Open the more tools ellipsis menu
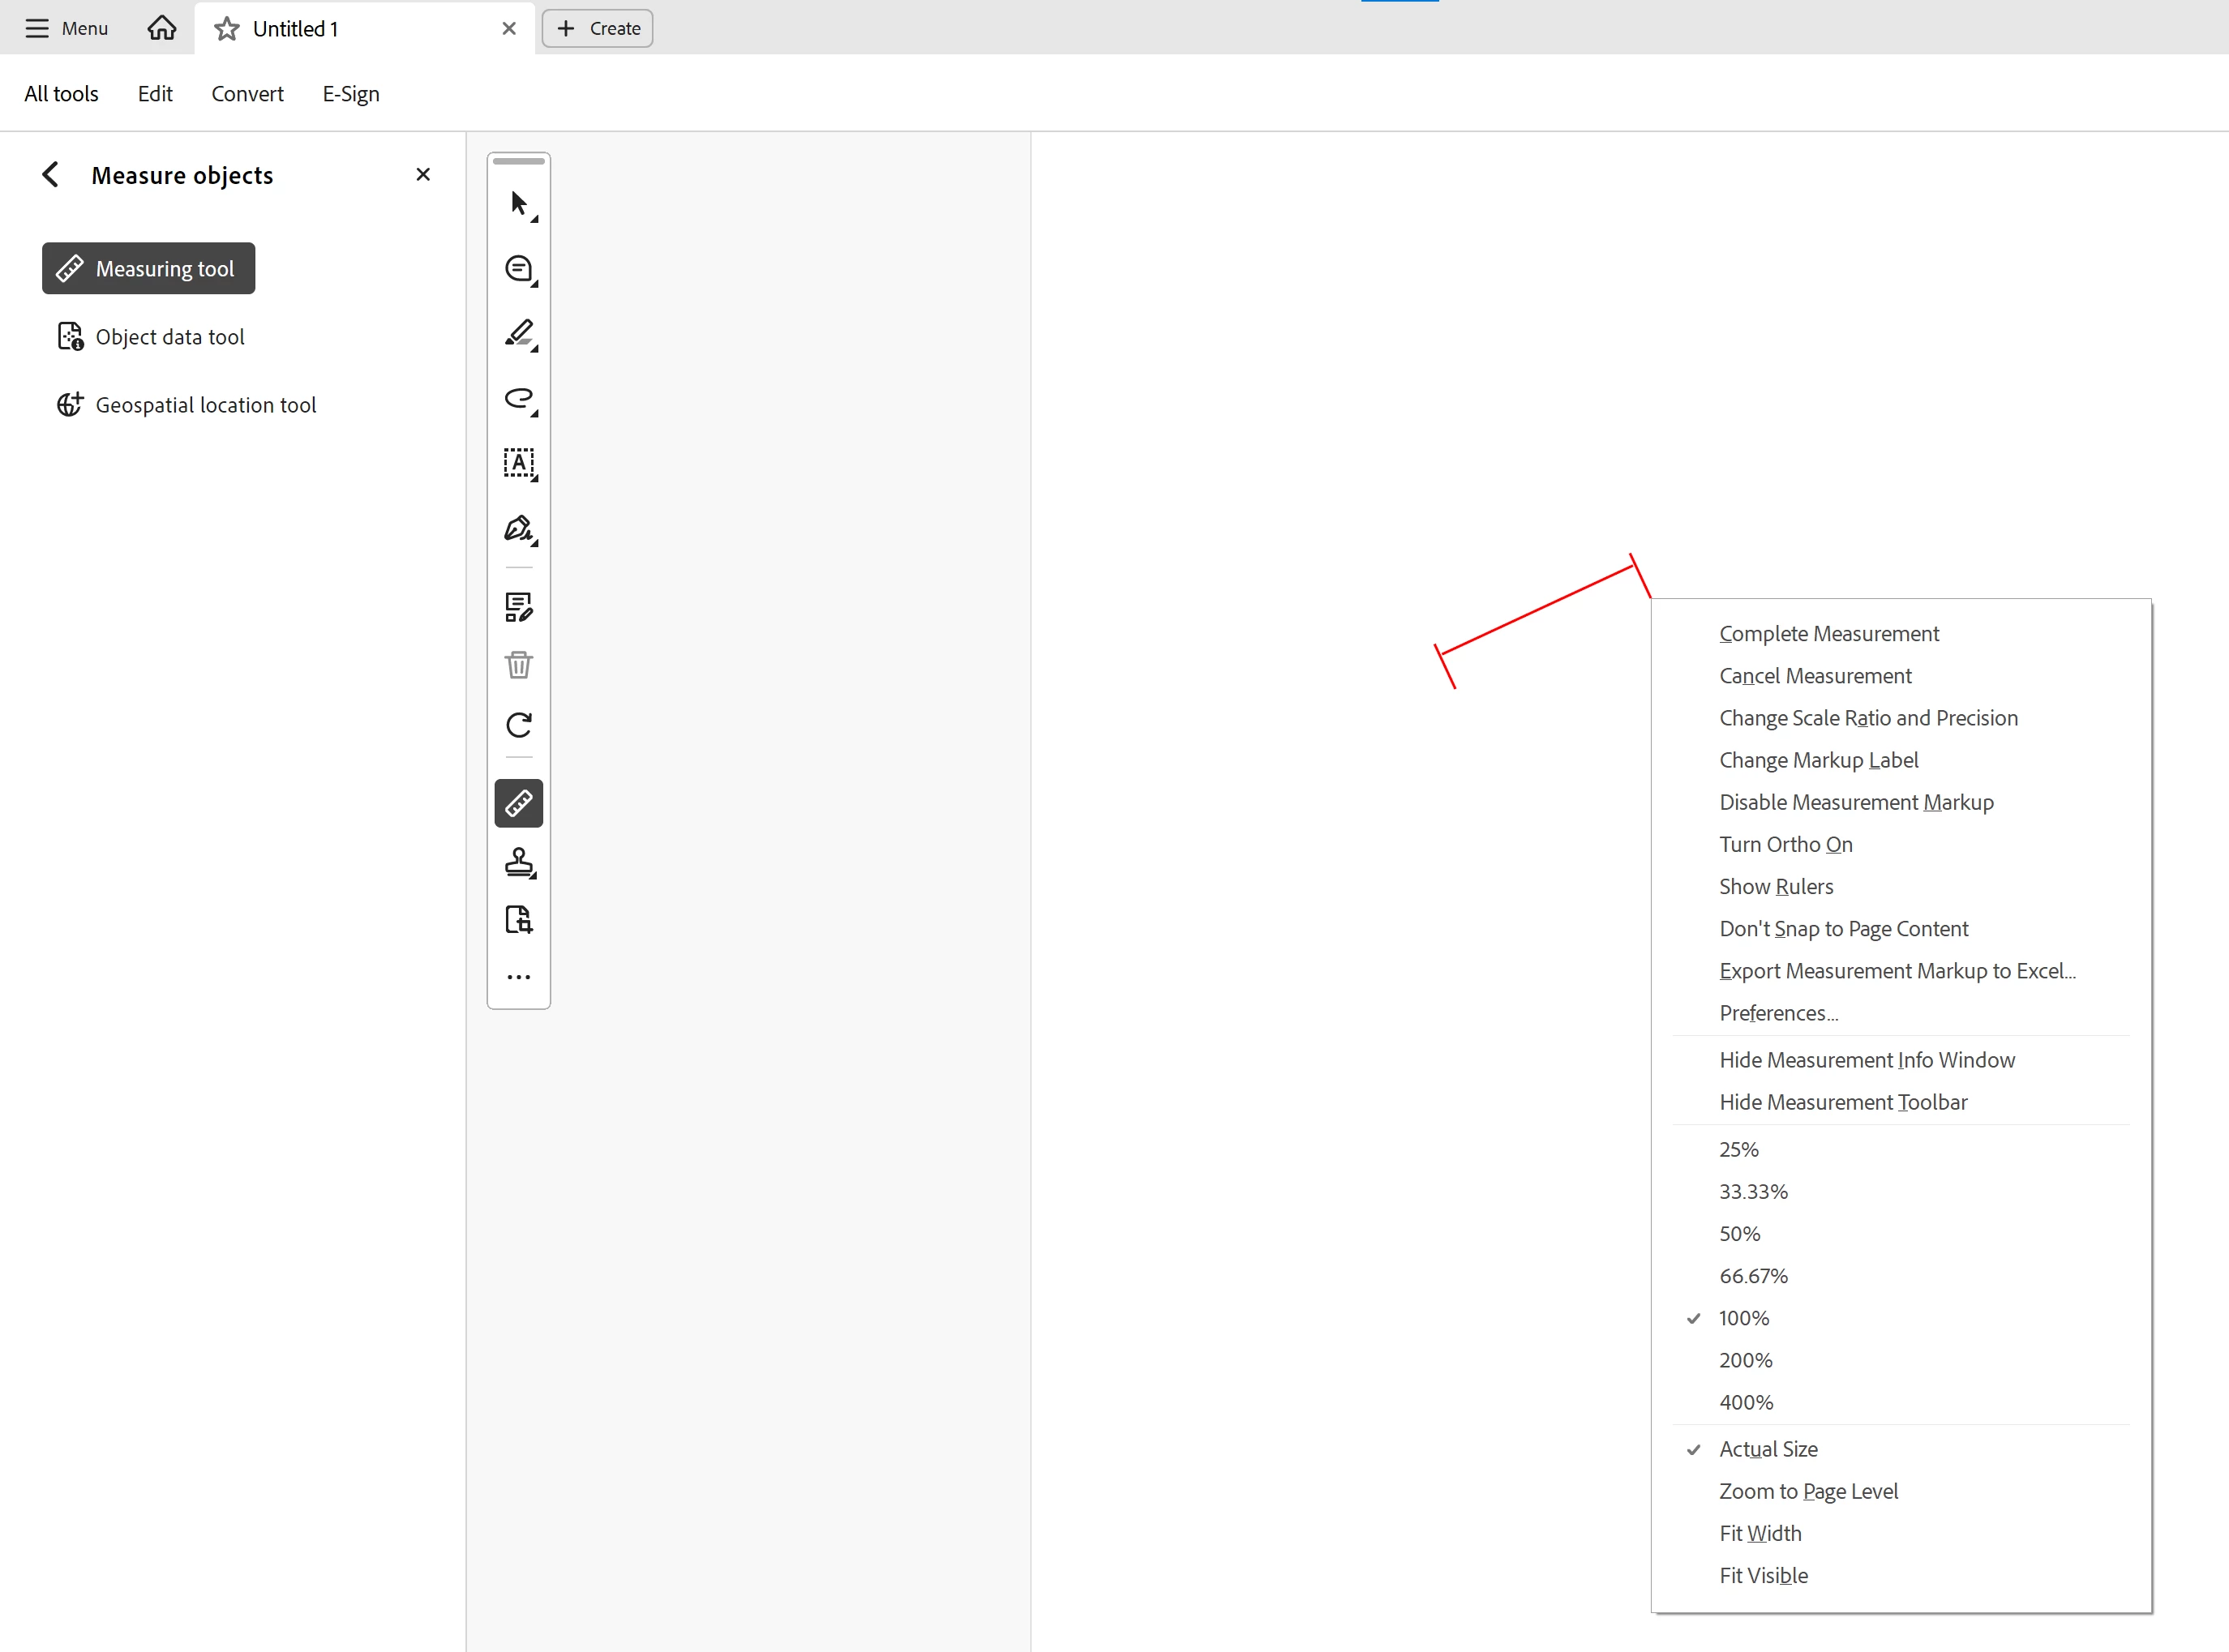2229x1652 pixels. 518,977
